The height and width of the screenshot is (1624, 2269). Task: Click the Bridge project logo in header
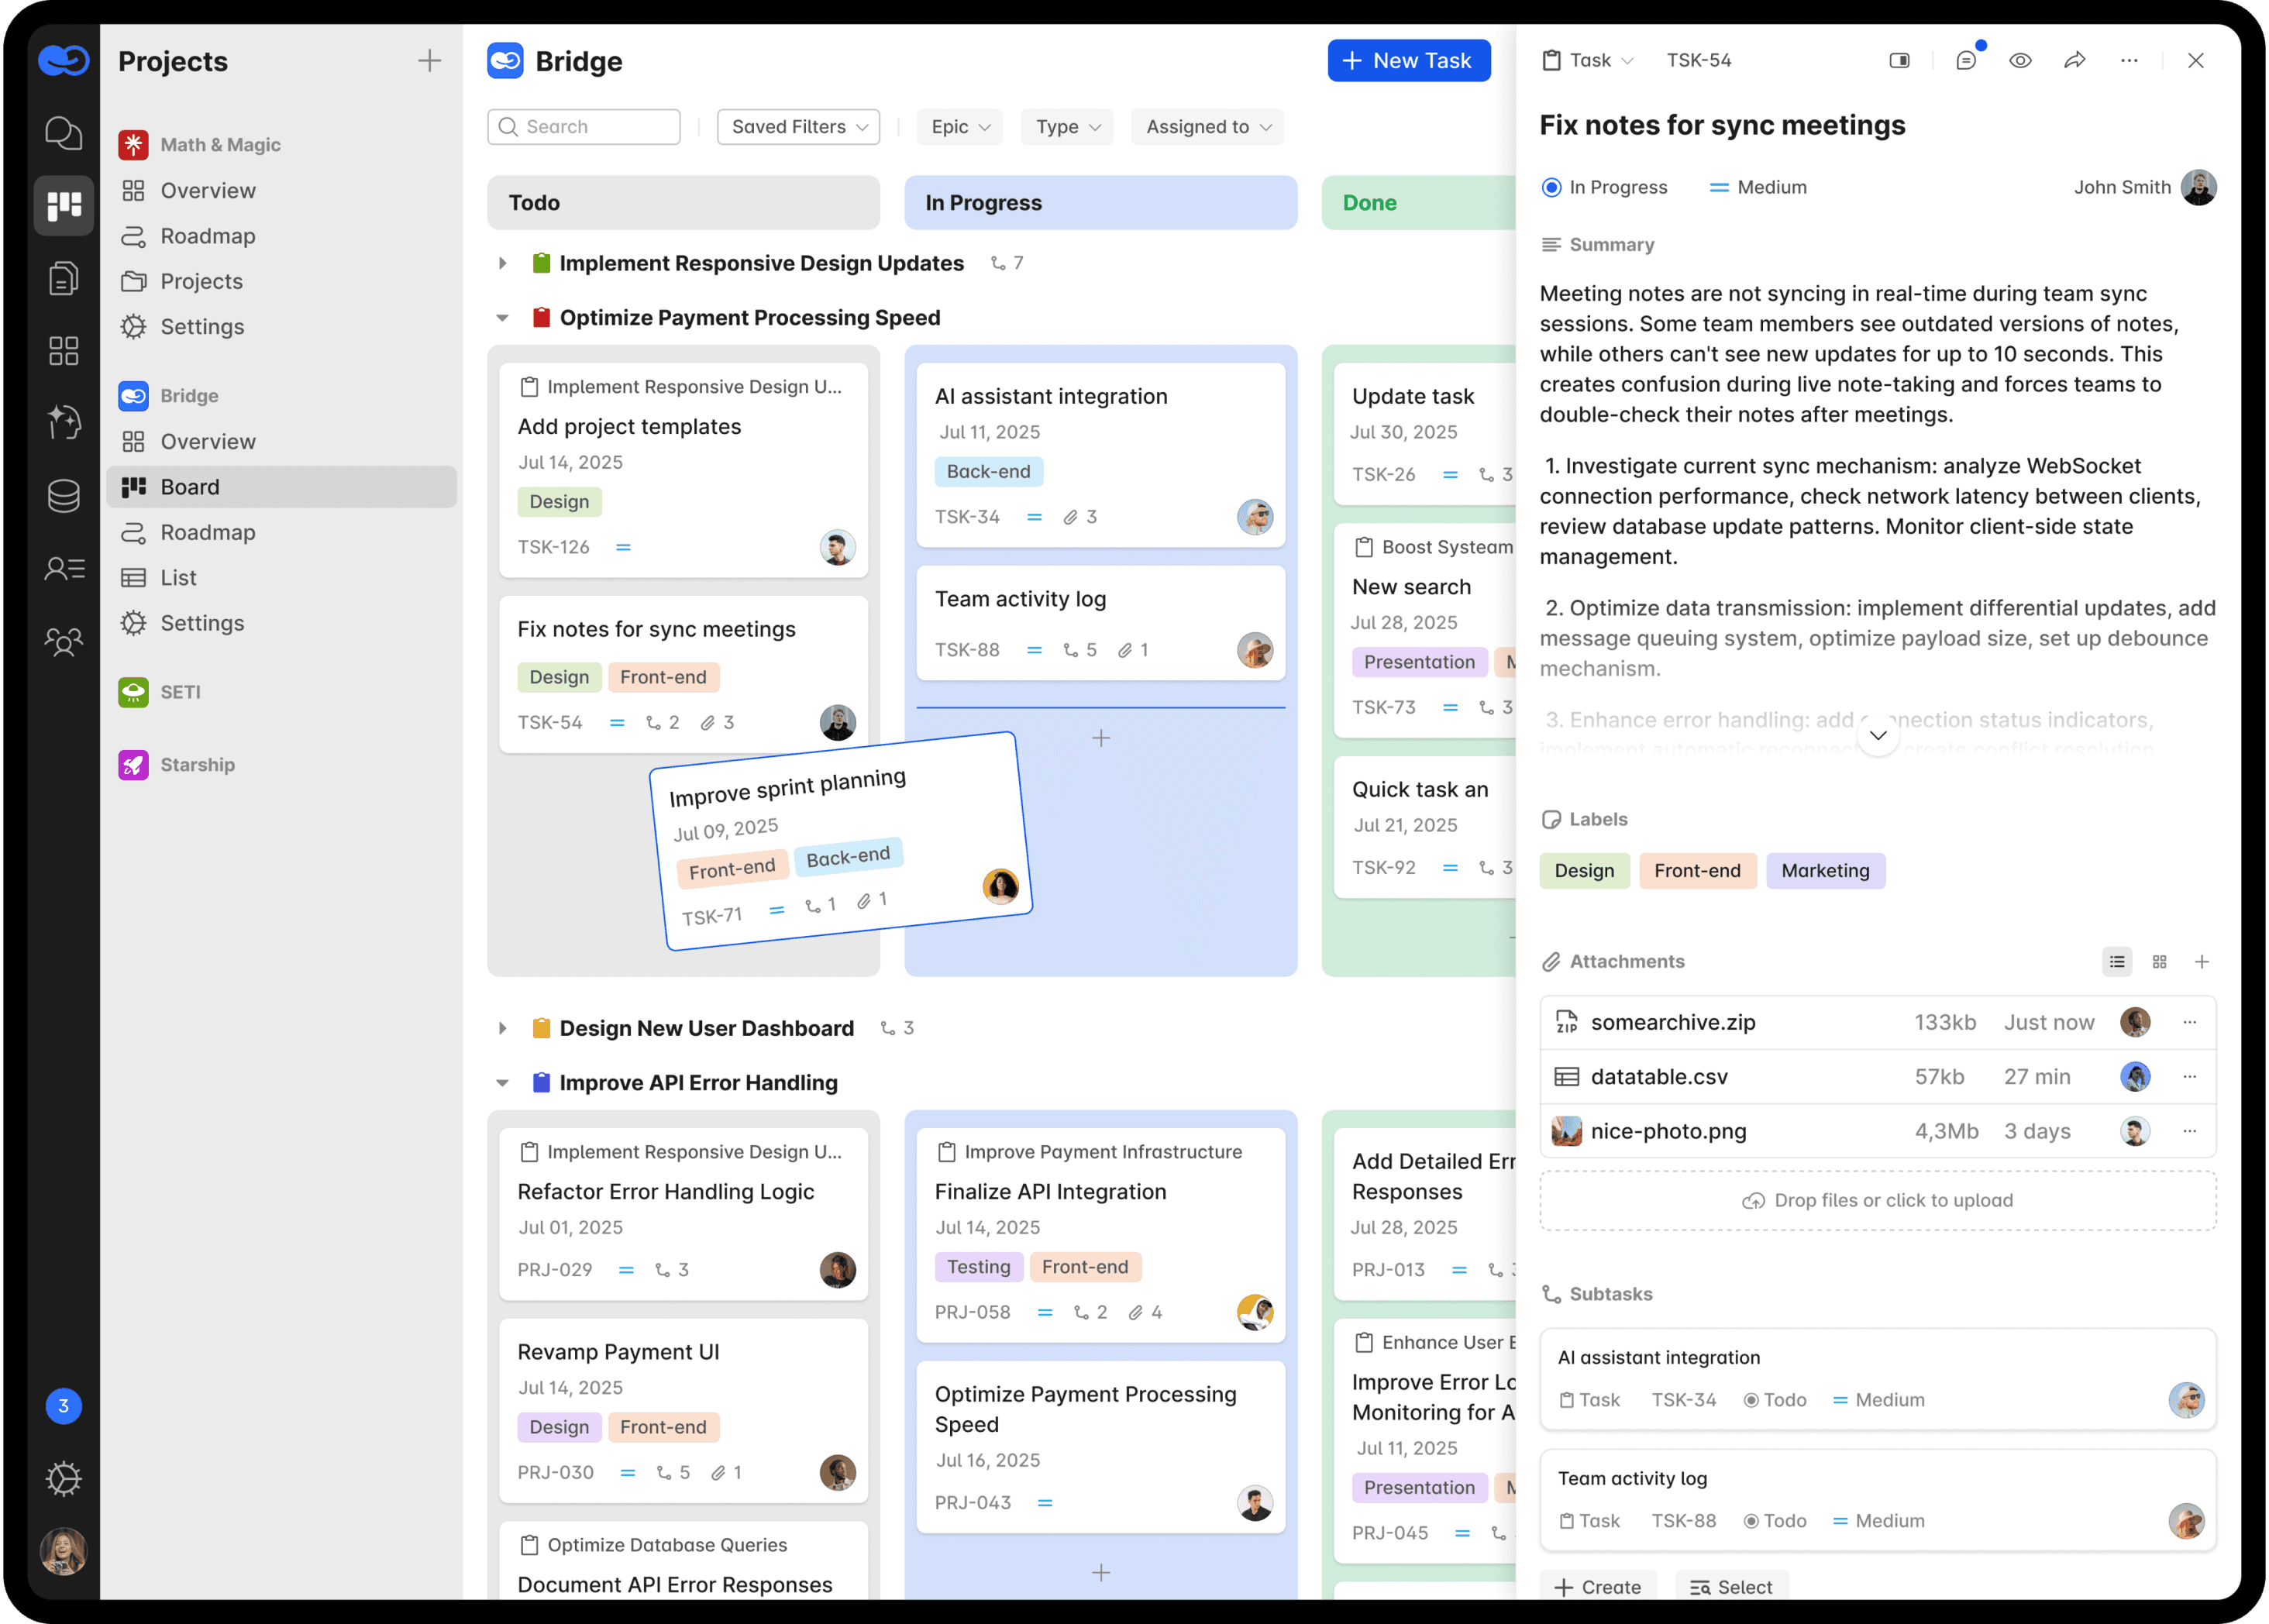(x=505, y=61)
